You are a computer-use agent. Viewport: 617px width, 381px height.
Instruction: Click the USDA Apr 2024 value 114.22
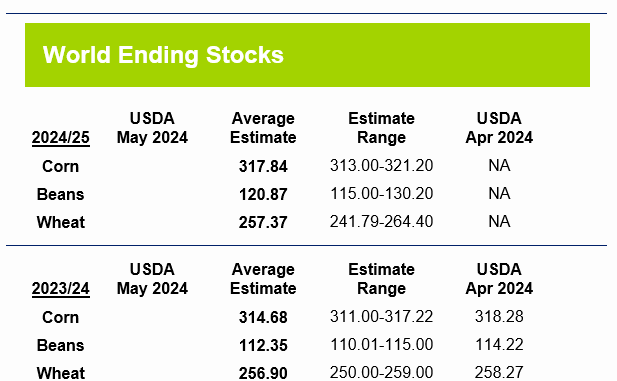coord(499,344)
